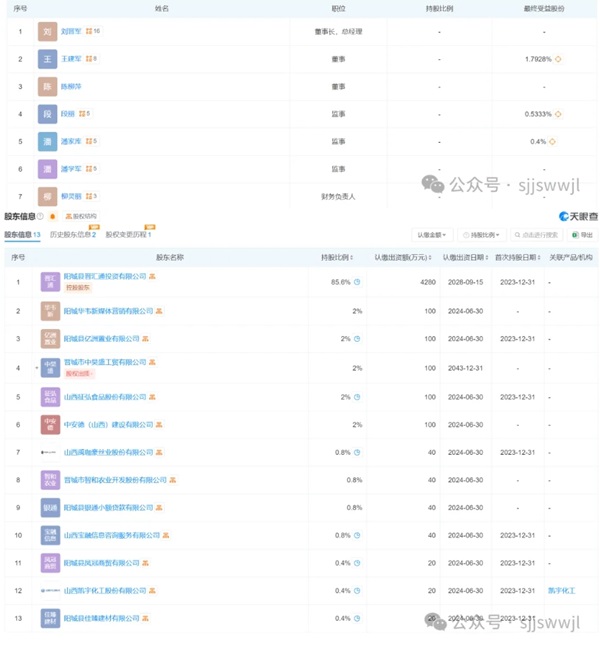Open 山西旺弘食品股份有限公司 shareholder link
Viewport: 600px width, 663px height.
pos(105,397)
